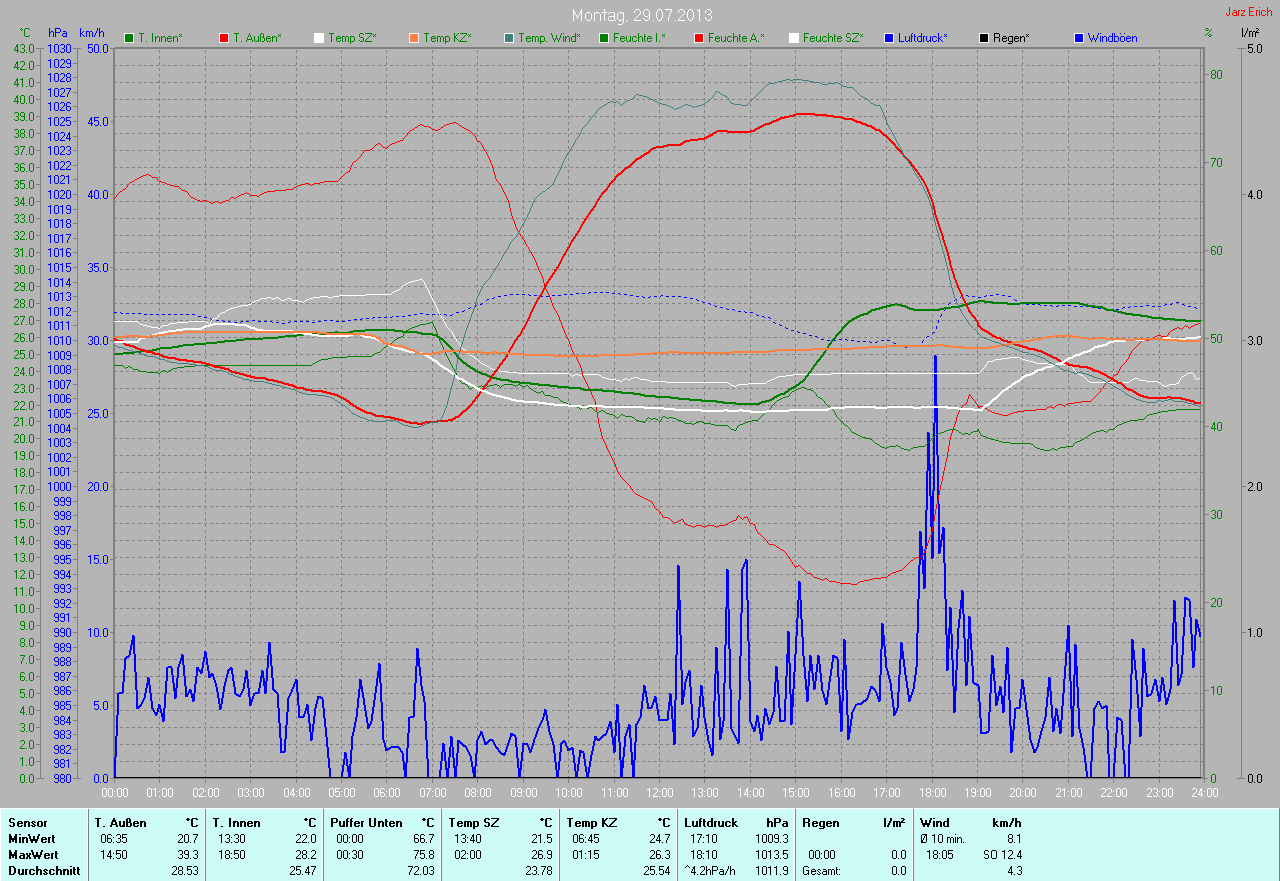This screenshot has height=881, width=1280.
Task: Select the Feuchte SZ* legend label
Action: (832, 38)
